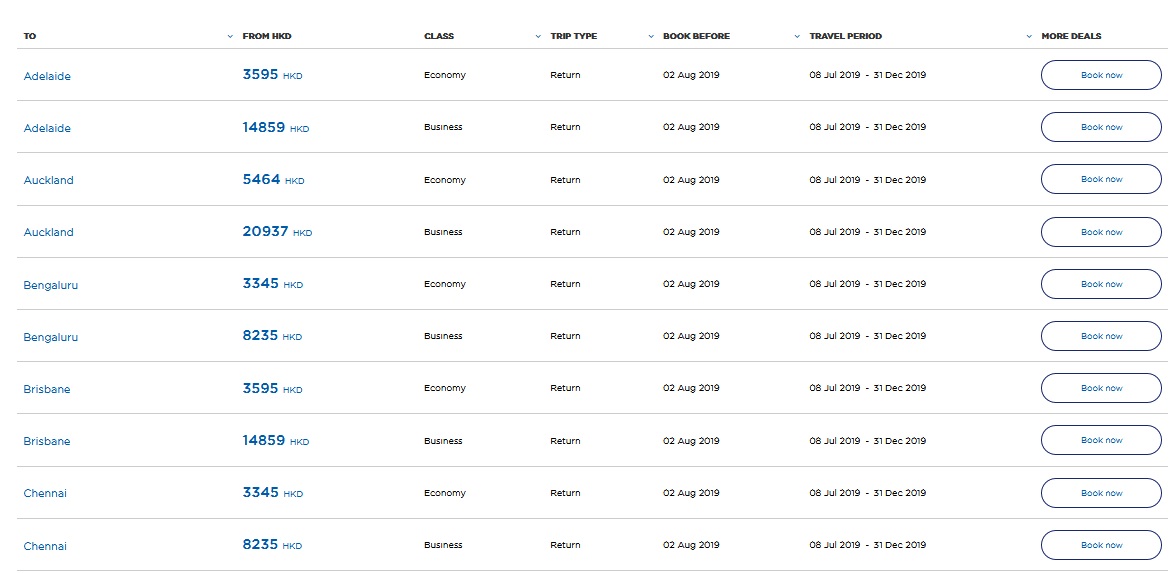
Task: Book now for Bengaluru 3345 HKD fare
Action: point(1101,284)
